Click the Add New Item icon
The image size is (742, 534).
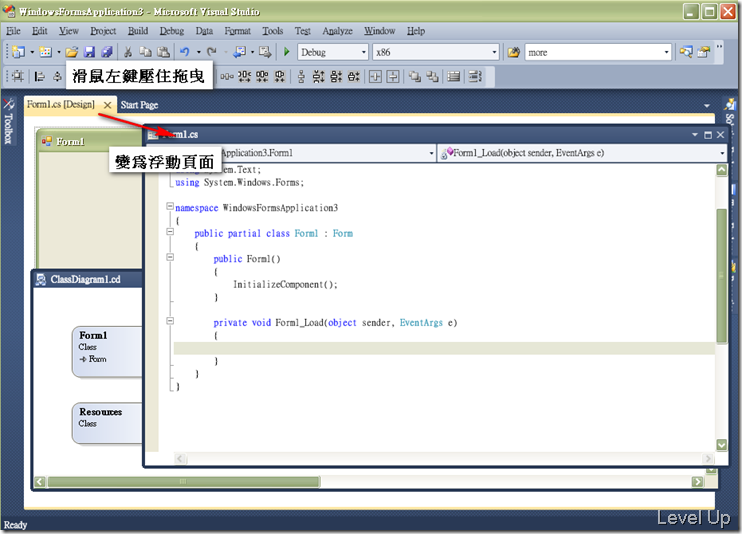(45, 52)
